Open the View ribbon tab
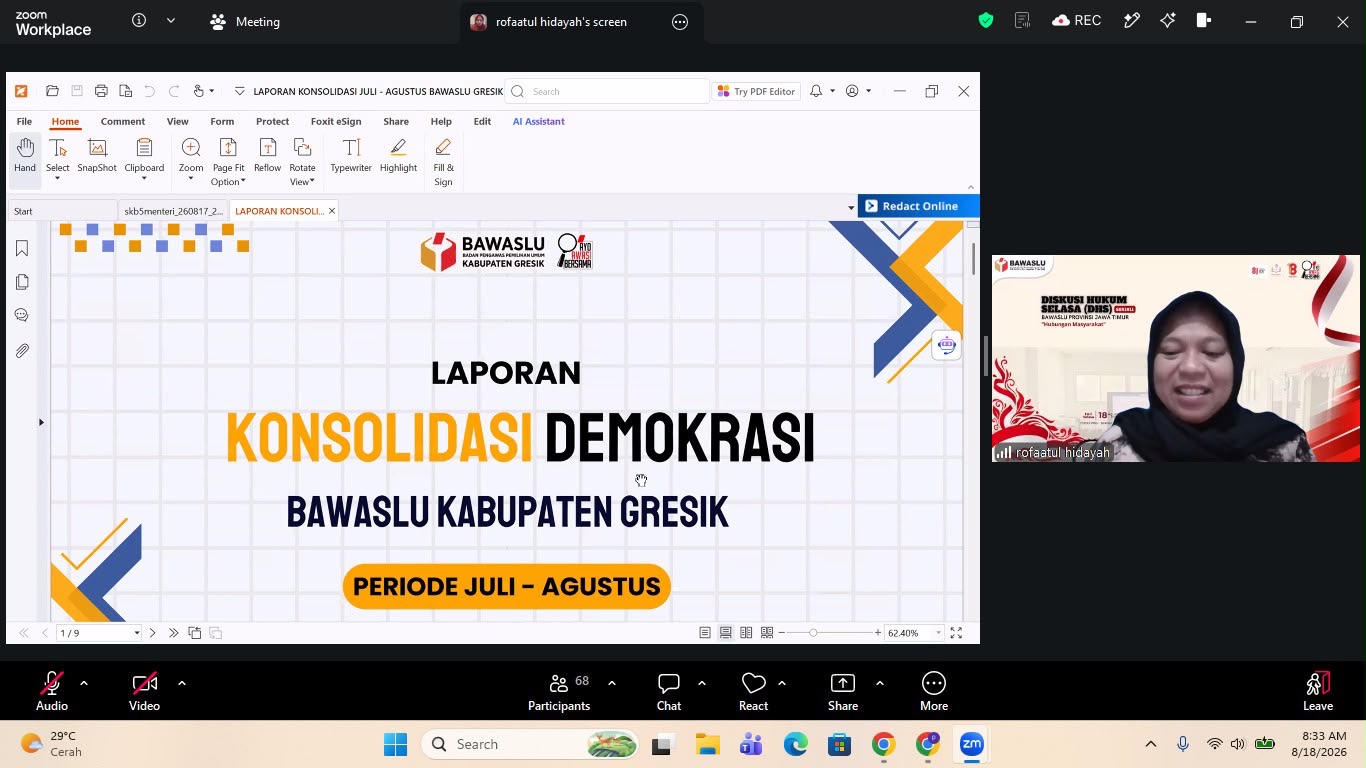The width and height of the screenshot is (1366, 768). [177, 121]
